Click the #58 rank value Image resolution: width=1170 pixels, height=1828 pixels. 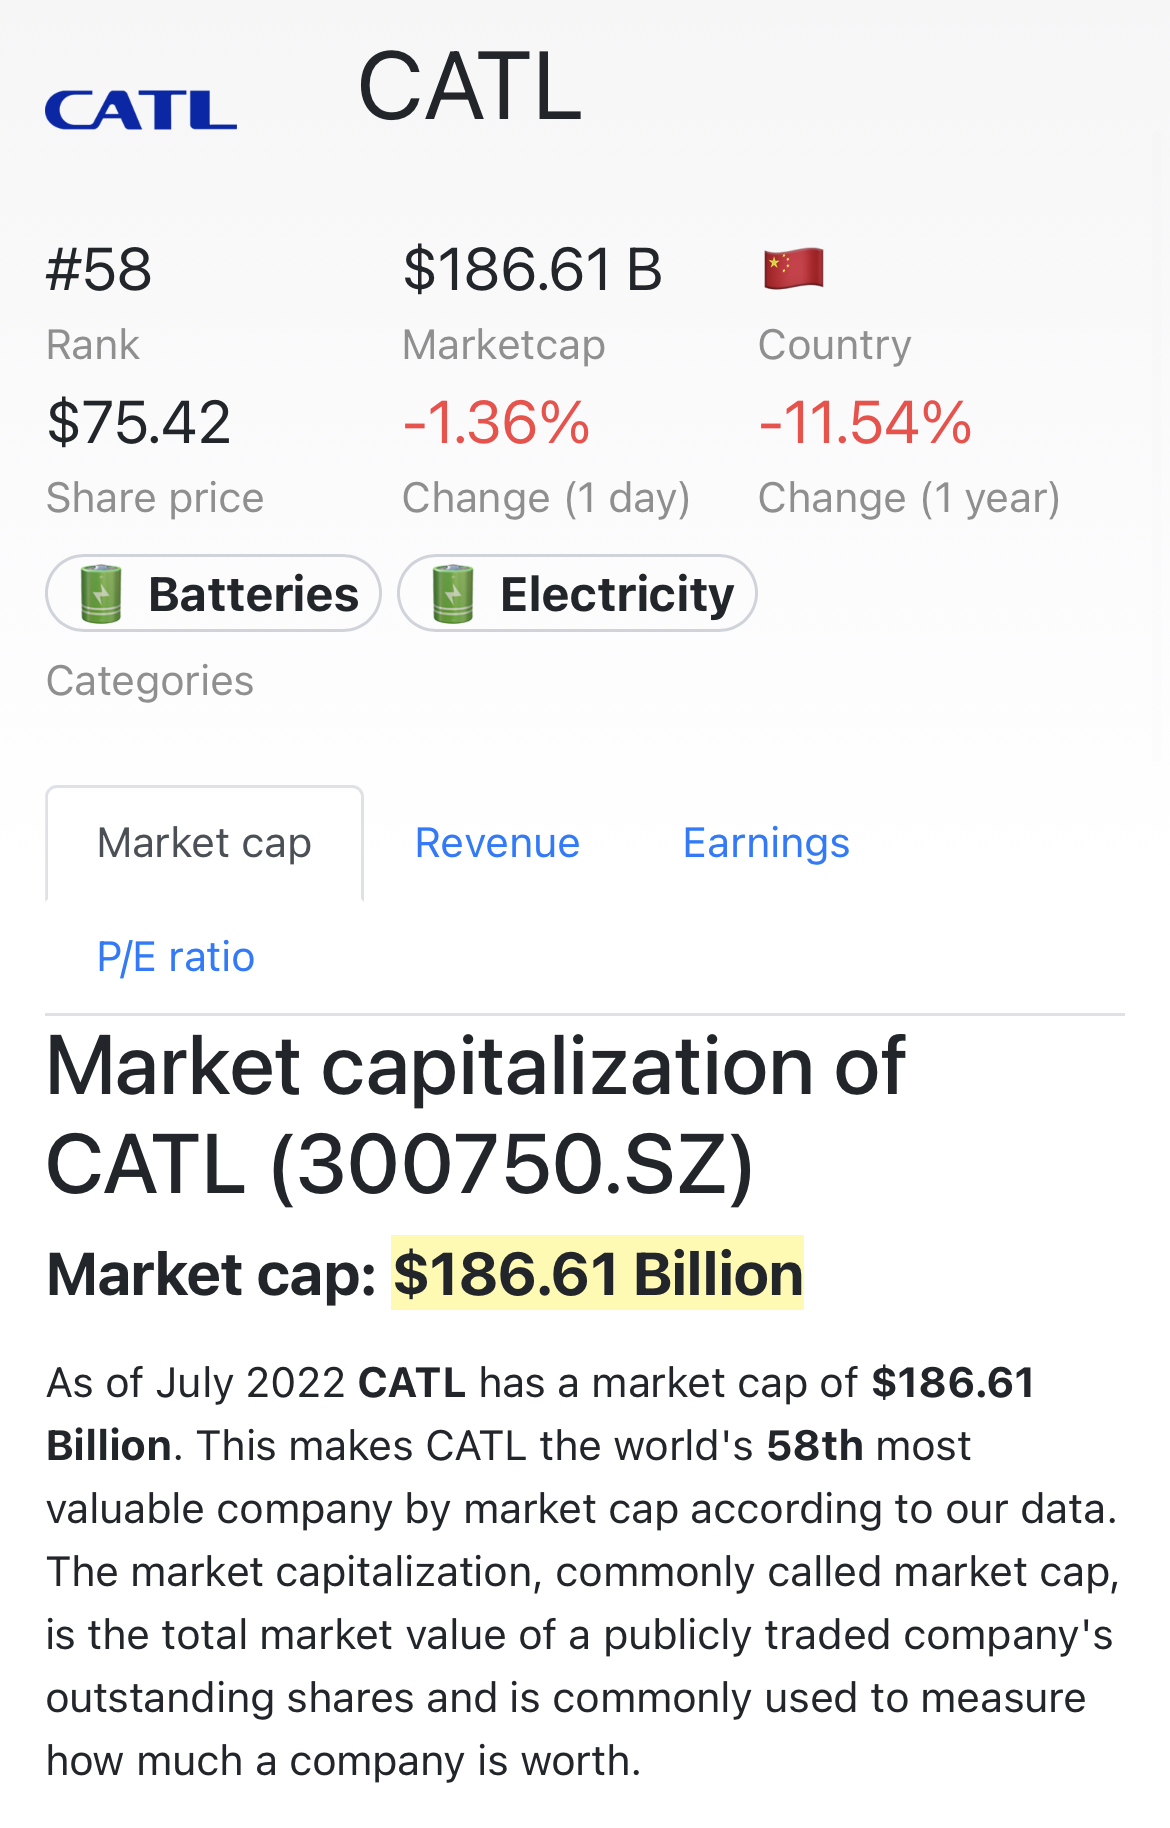click(x=99, y=270)
